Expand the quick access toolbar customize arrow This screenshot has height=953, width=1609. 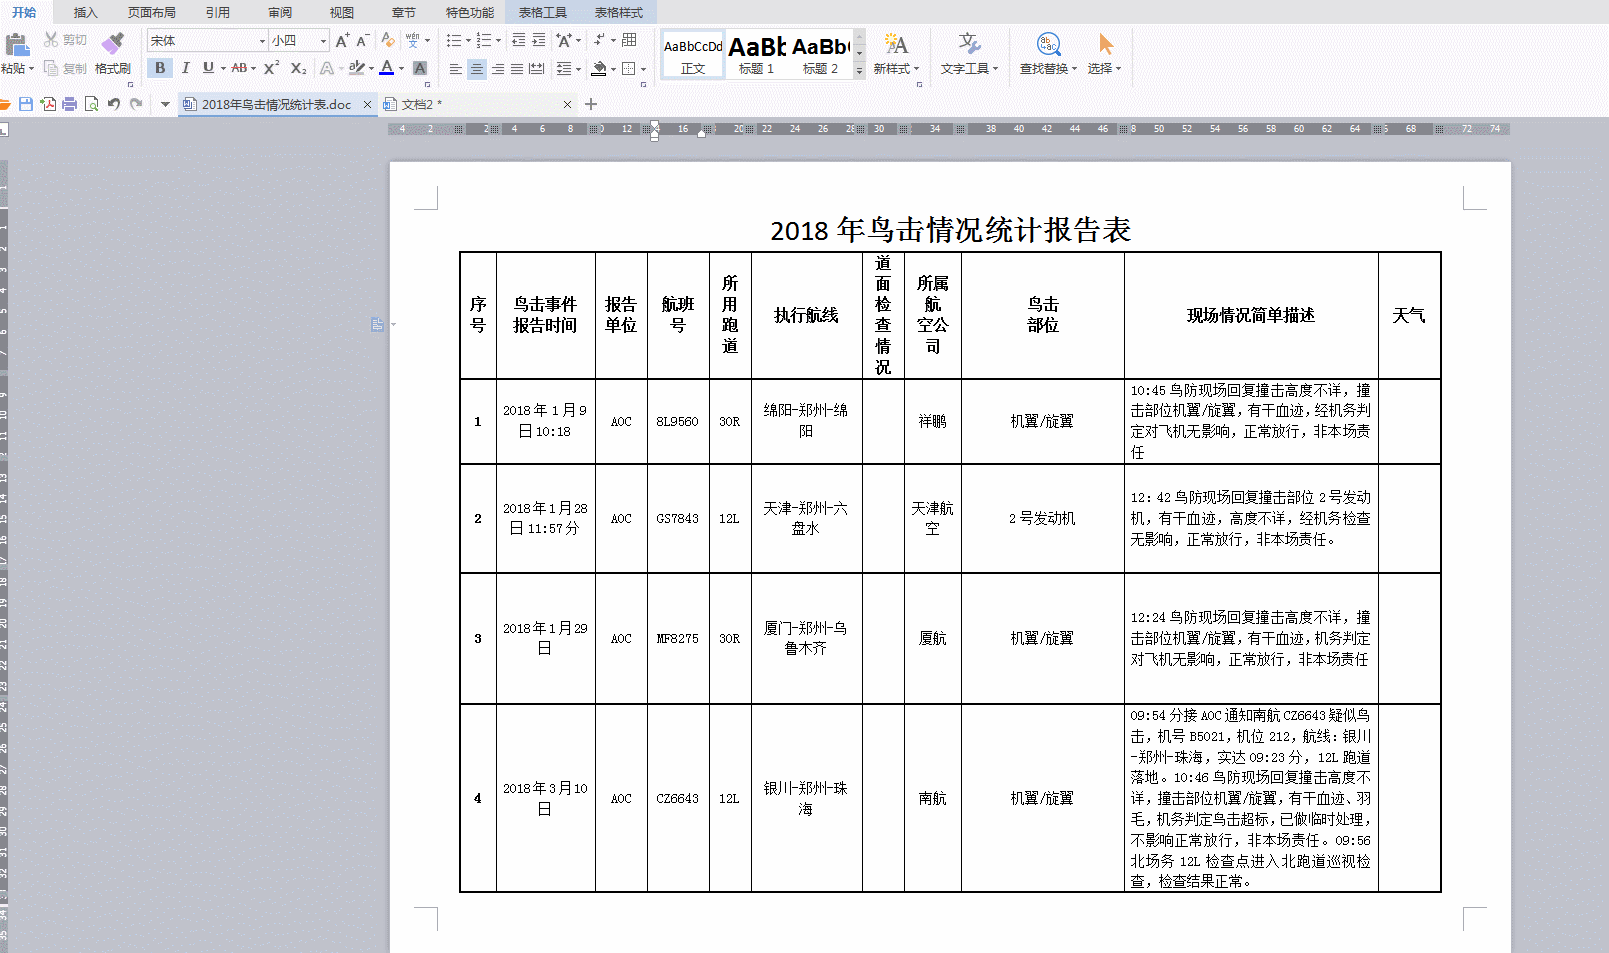[165, 104]
